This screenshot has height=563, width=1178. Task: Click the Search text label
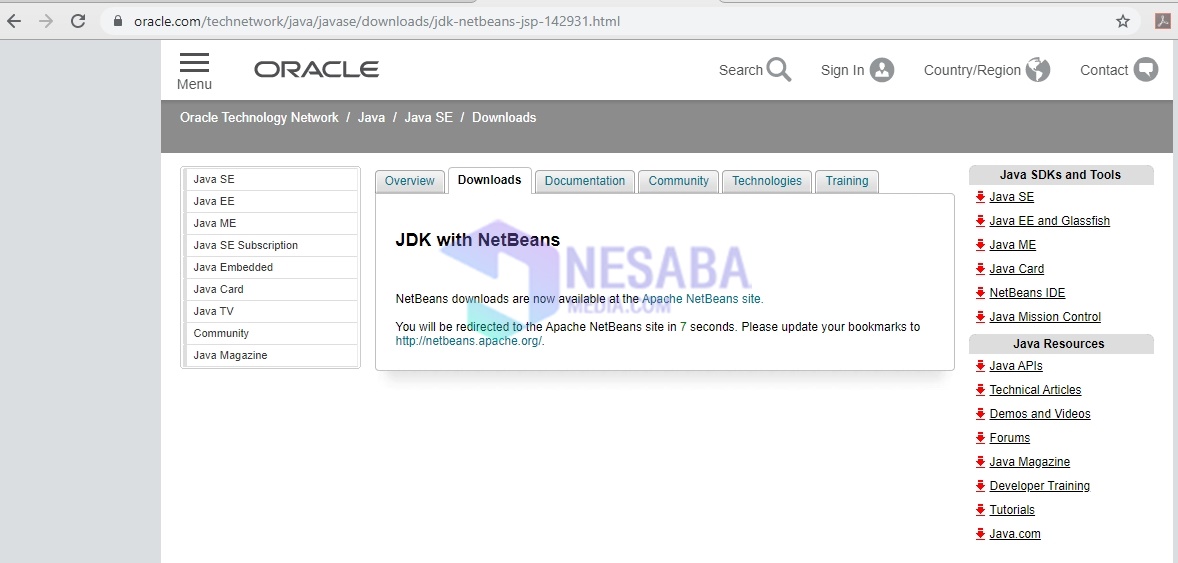click(x=741, y=70)
